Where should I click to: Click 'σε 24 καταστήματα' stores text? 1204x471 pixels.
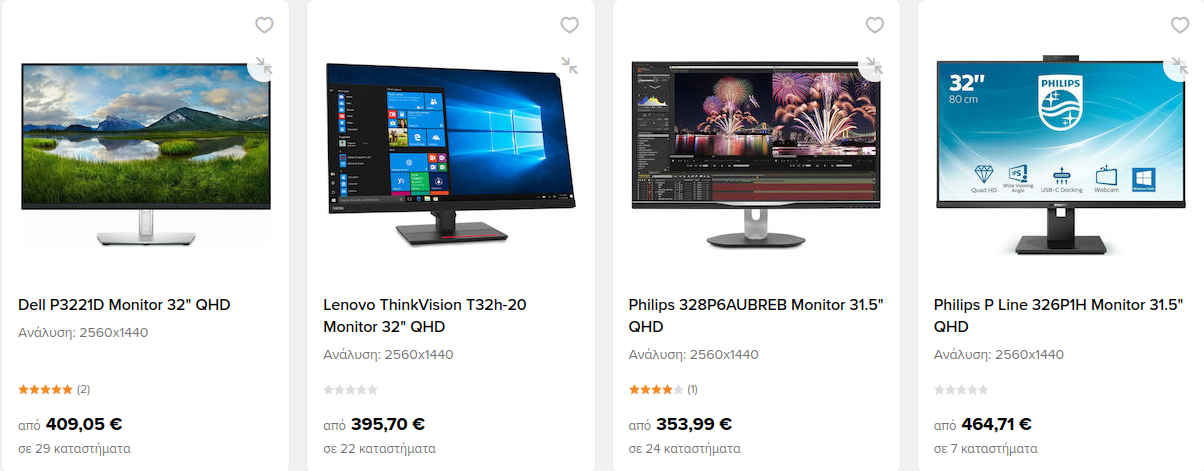click(685, 448)
